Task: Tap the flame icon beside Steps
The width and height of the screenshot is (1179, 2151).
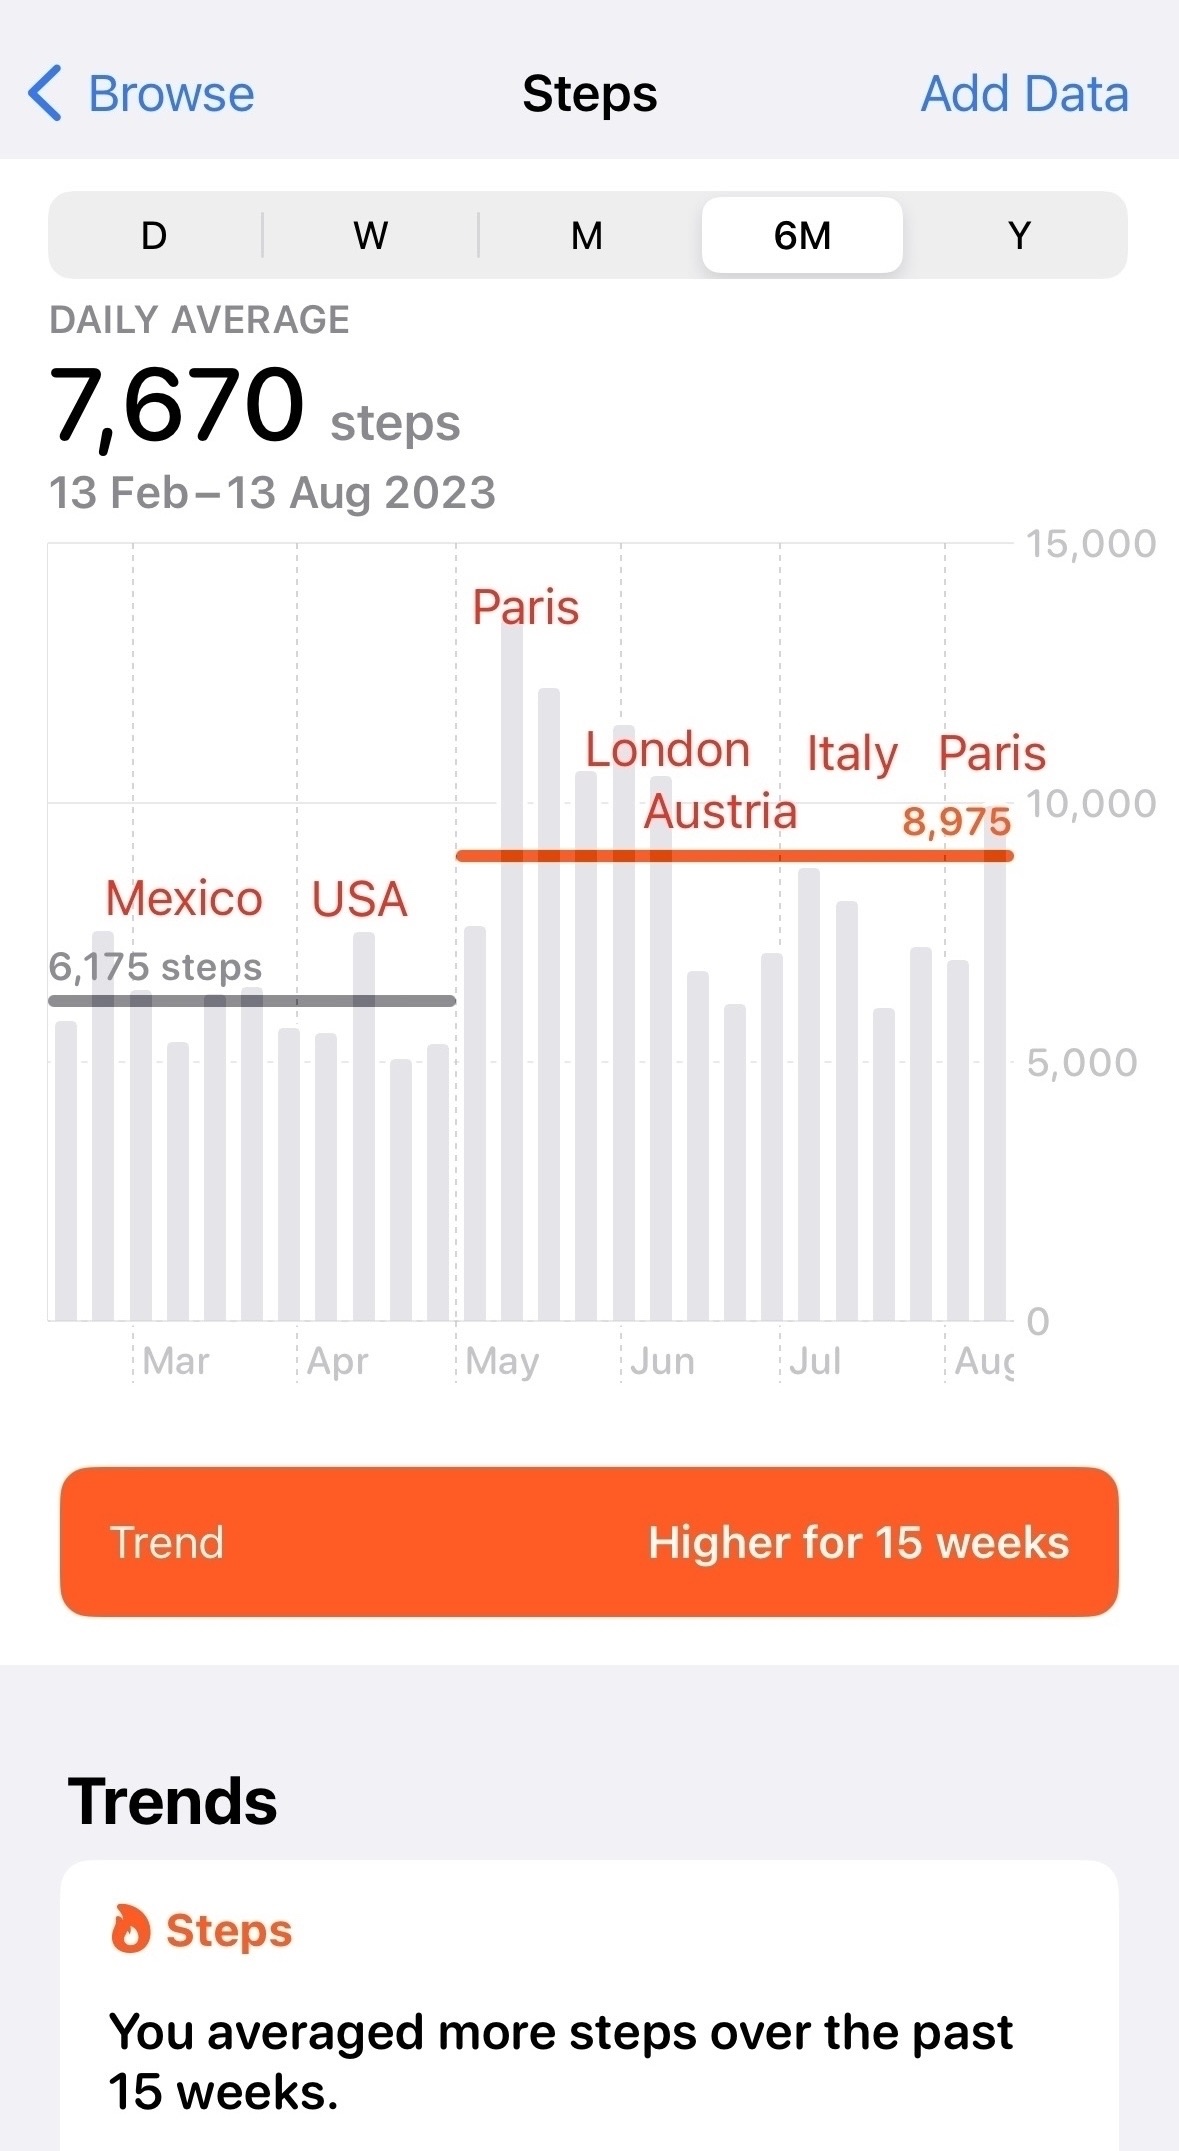Action: pos(130,1929)
